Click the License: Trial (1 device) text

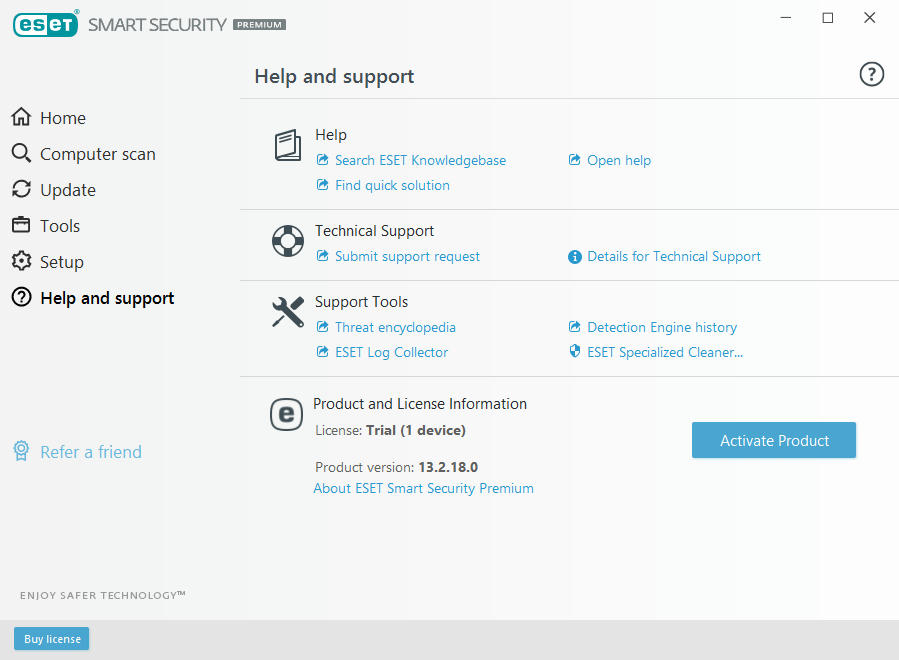coord(390,431)
